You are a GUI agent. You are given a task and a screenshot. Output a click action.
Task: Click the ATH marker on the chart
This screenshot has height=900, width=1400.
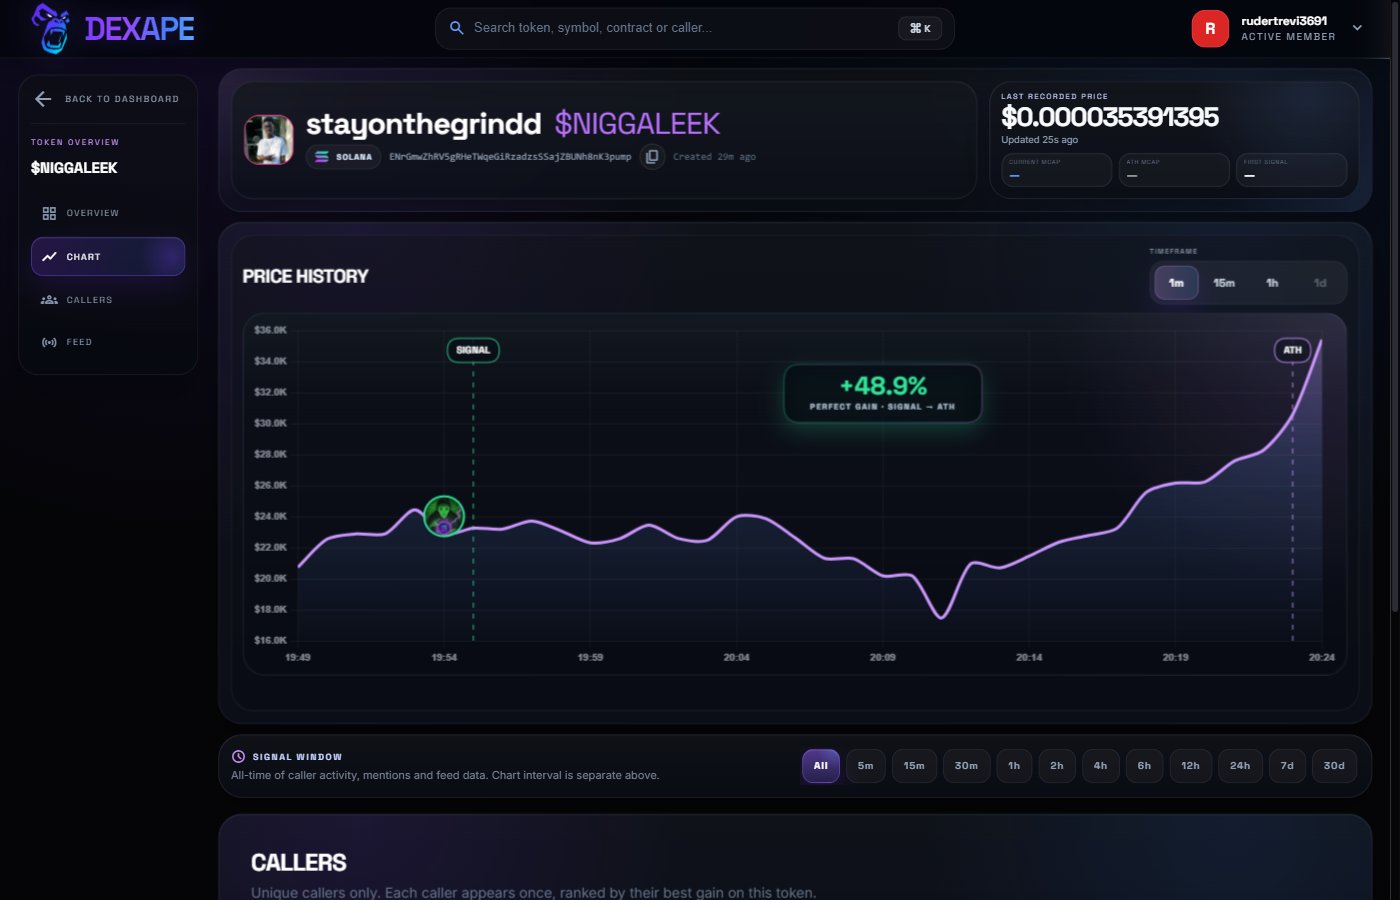[x=1292, y=350]
